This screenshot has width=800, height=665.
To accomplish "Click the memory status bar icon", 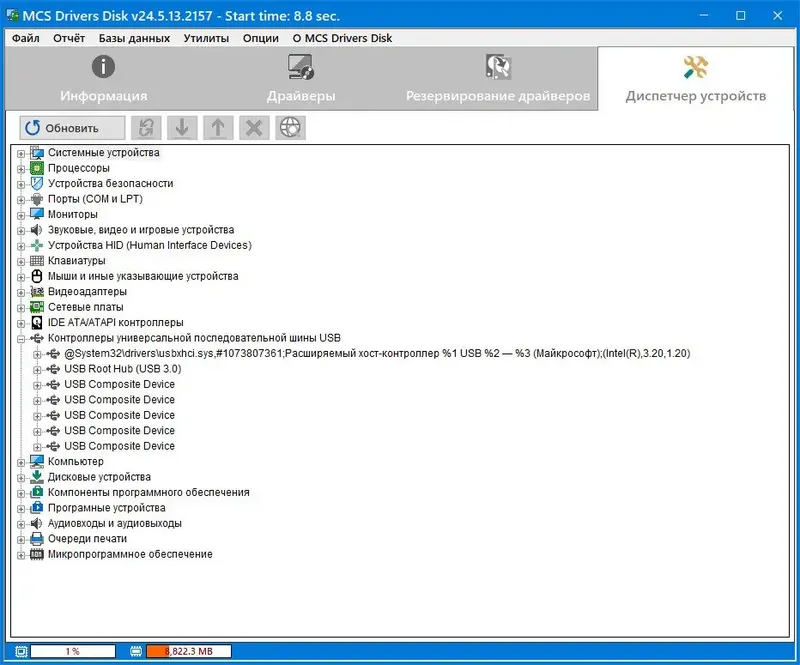I will 136,651.
